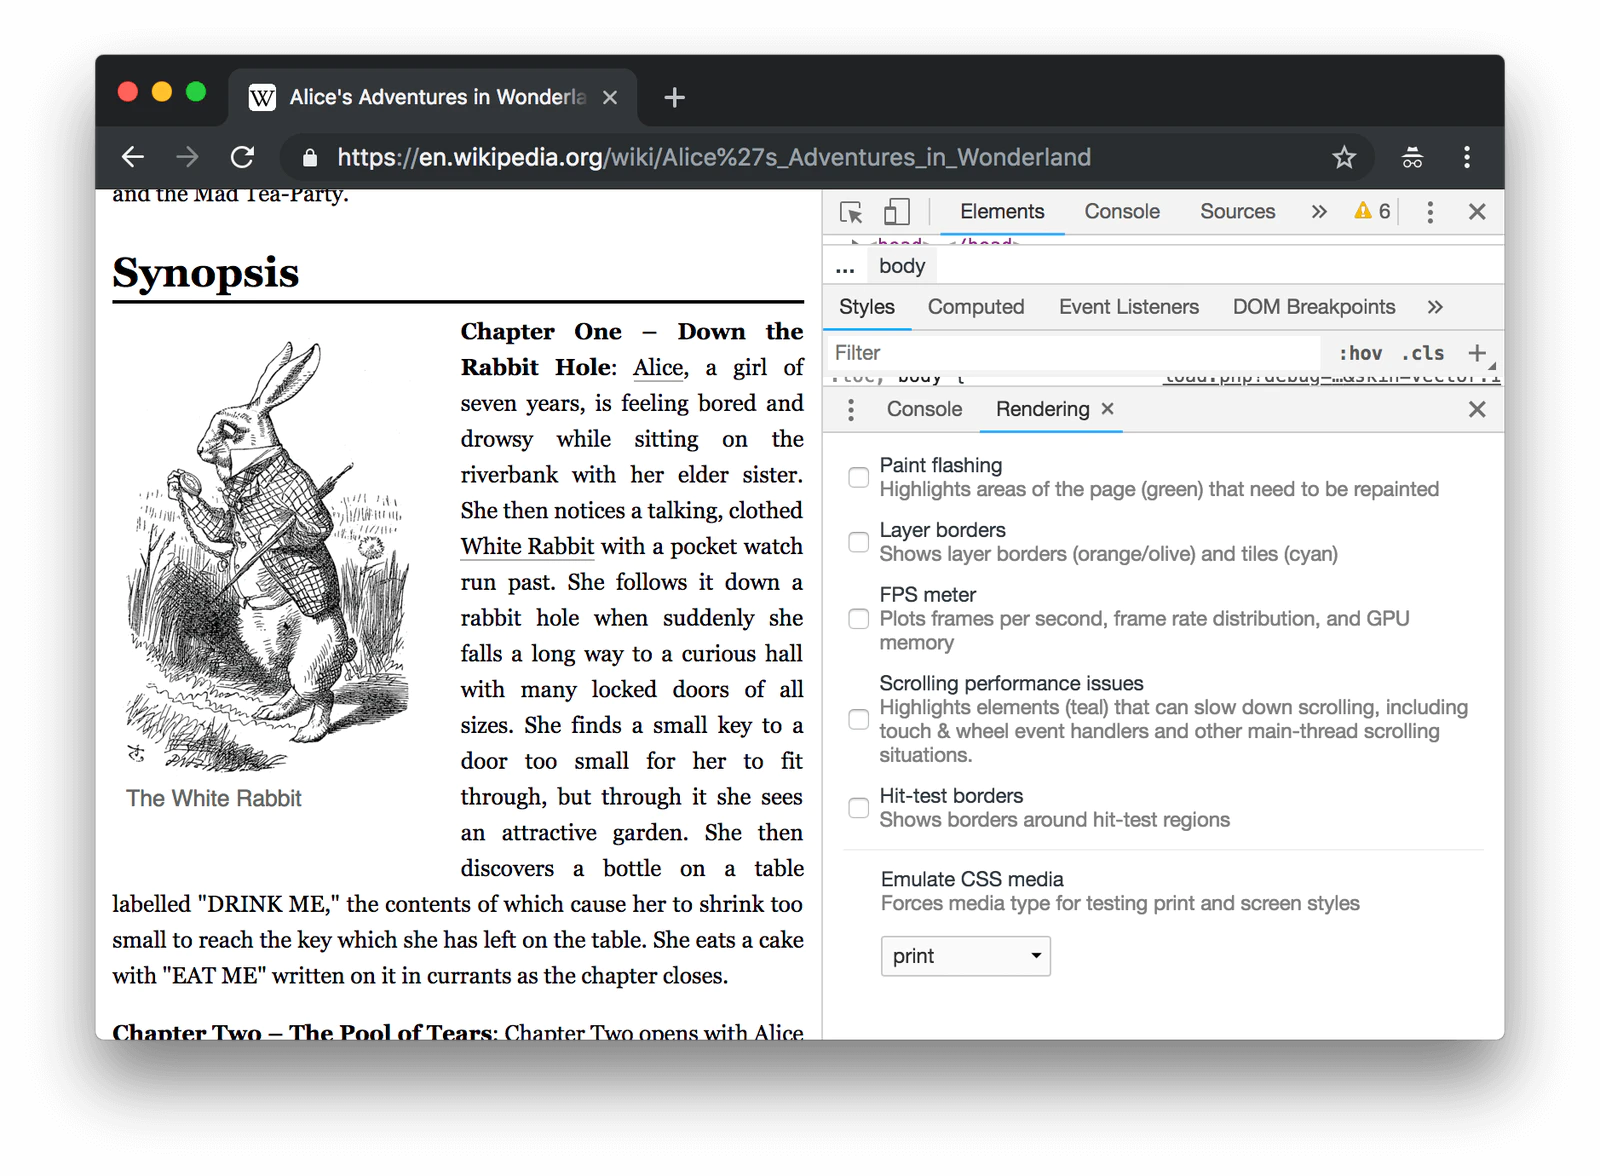Open the Emulate CSS media dropdown
The width and height of the screenshot is (1600, 1176).
[966, 956]
